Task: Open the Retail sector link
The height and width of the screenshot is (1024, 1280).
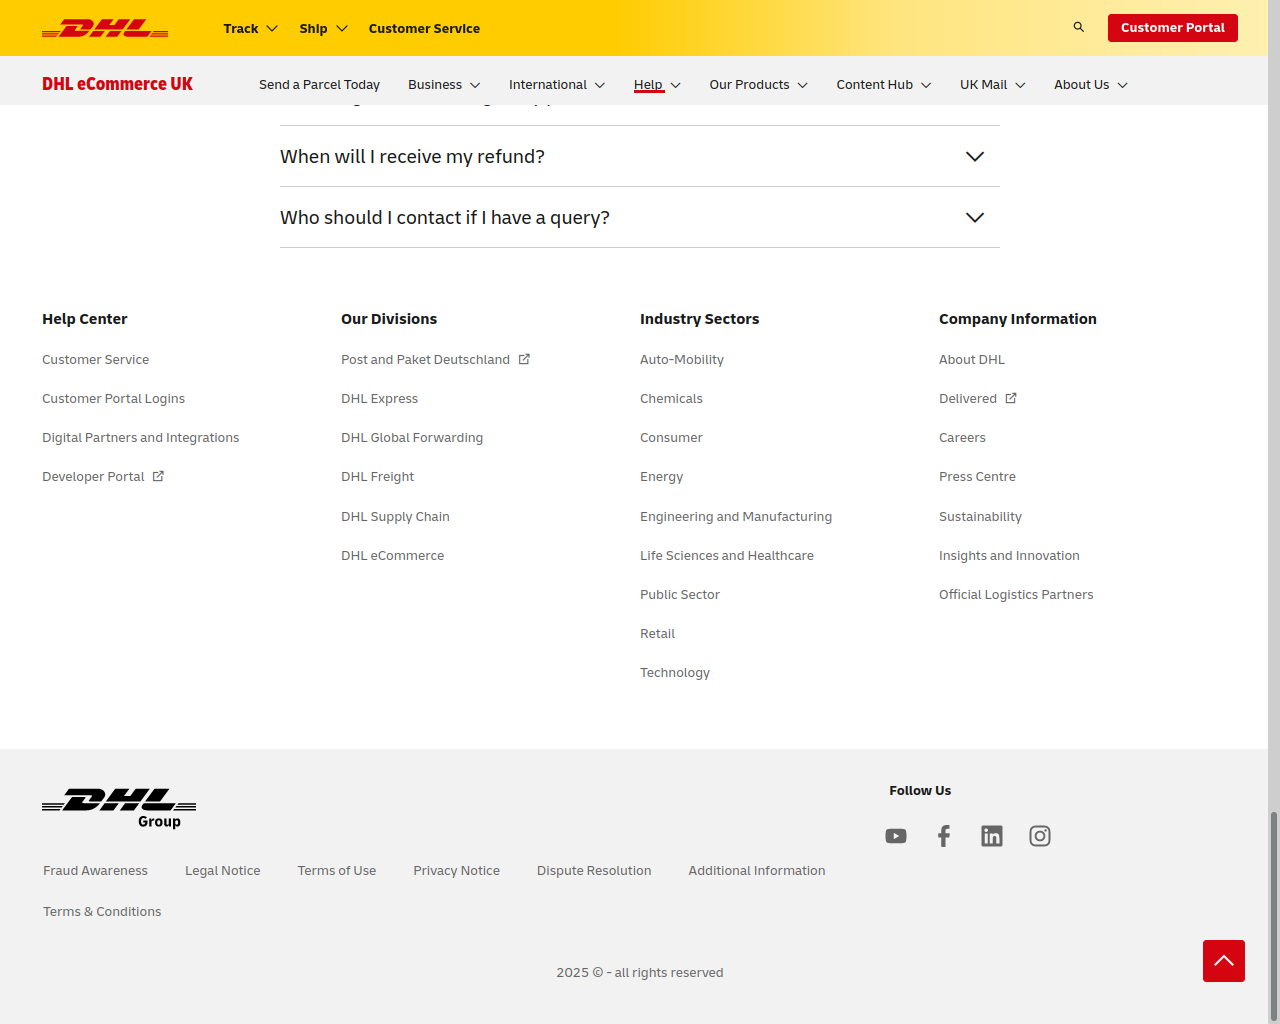Action: 658,633
